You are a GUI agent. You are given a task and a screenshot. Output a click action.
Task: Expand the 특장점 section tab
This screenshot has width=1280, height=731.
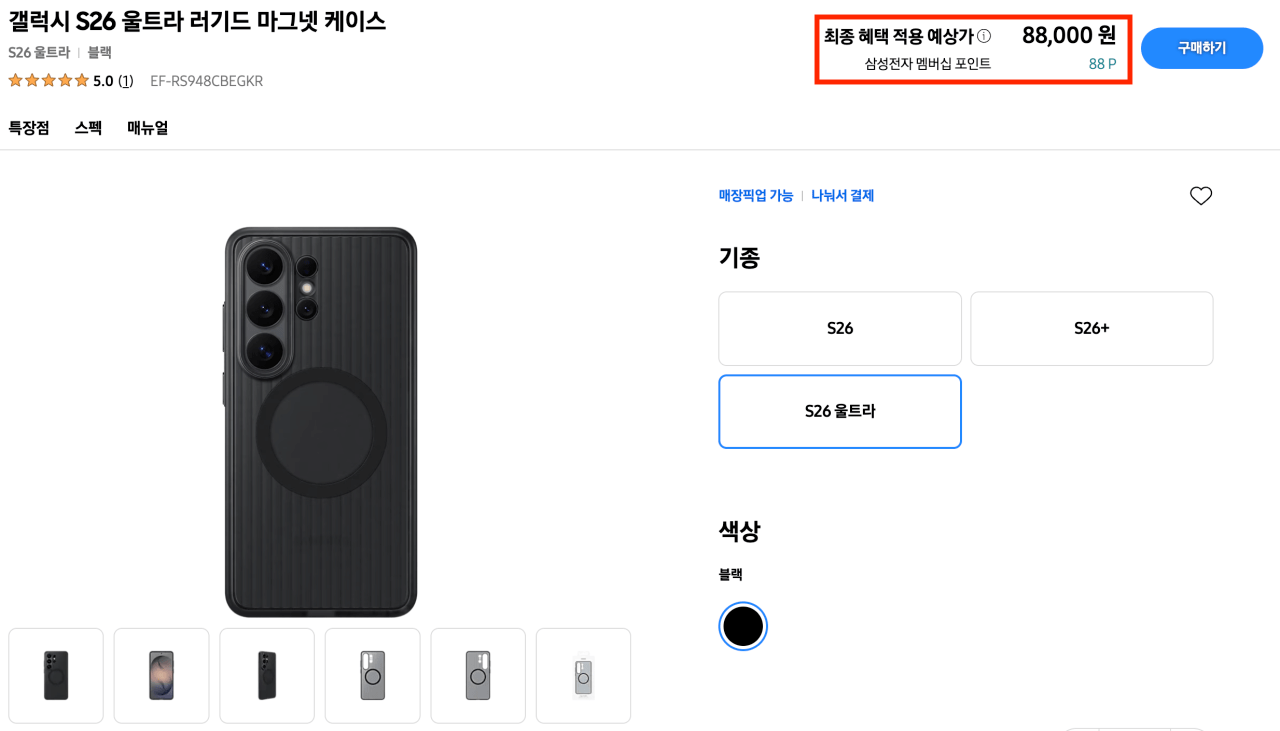pos(29,127)
